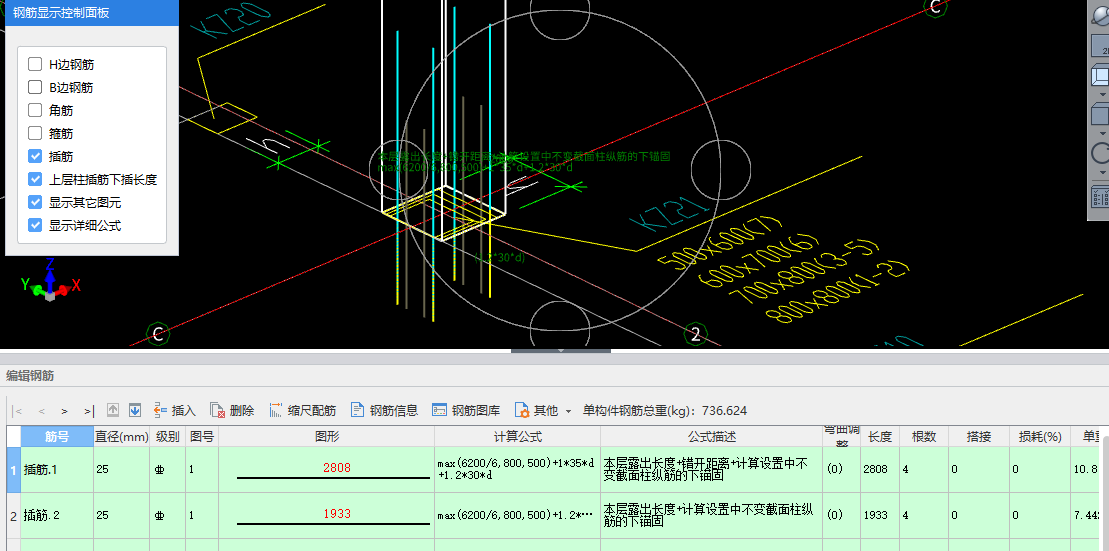Select row 2 header in rebar table
The image size is (1109, 551).
click(x=13, y=516)
